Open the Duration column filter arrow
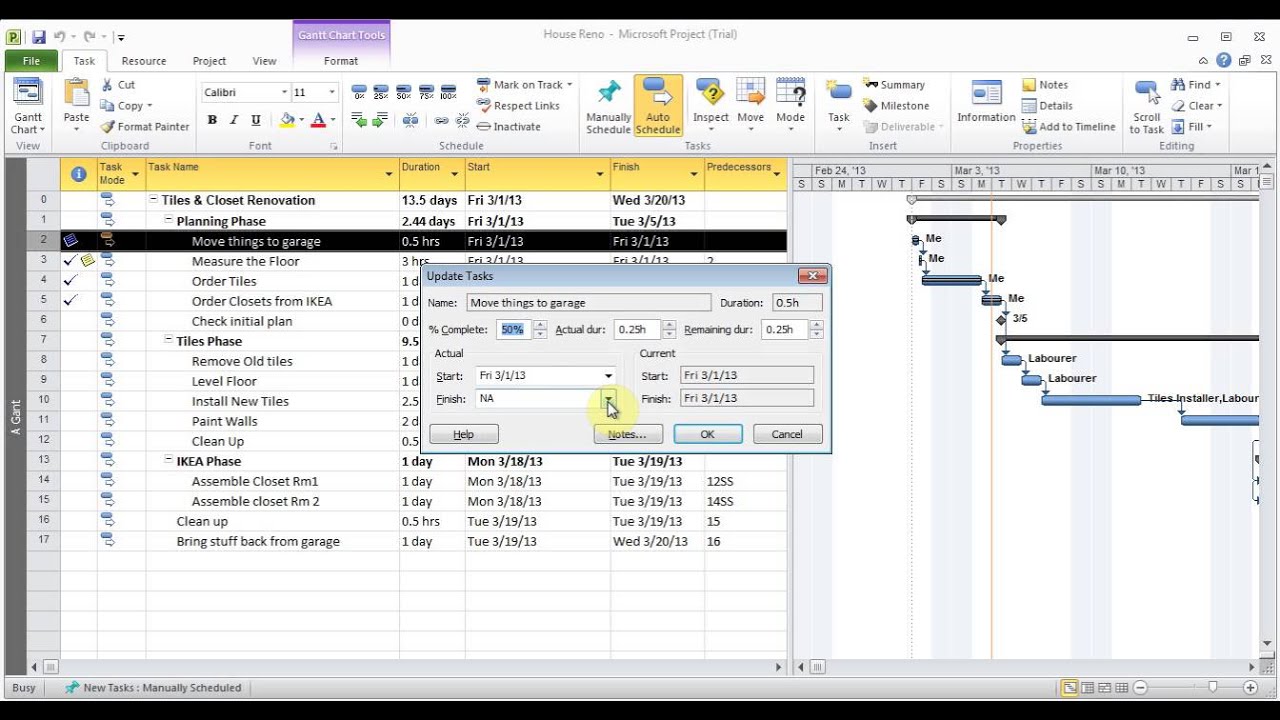1280x720 pixels. 455,174
